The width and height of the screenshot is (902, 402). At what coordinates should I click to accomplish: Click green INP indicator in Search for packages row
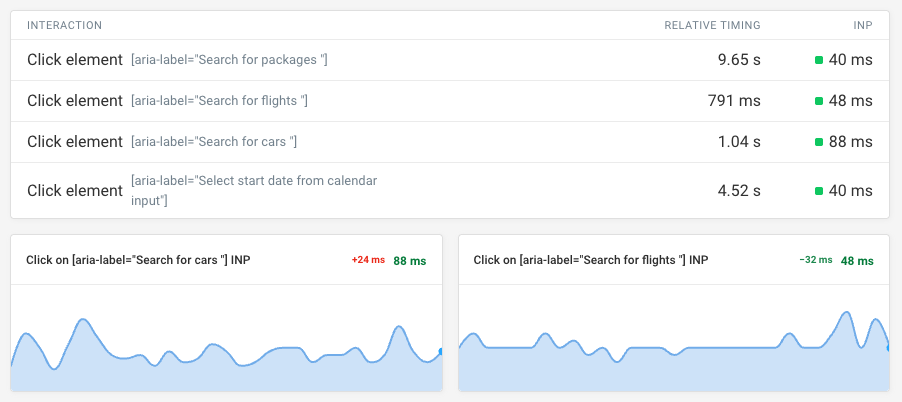(x=819, y=60)
